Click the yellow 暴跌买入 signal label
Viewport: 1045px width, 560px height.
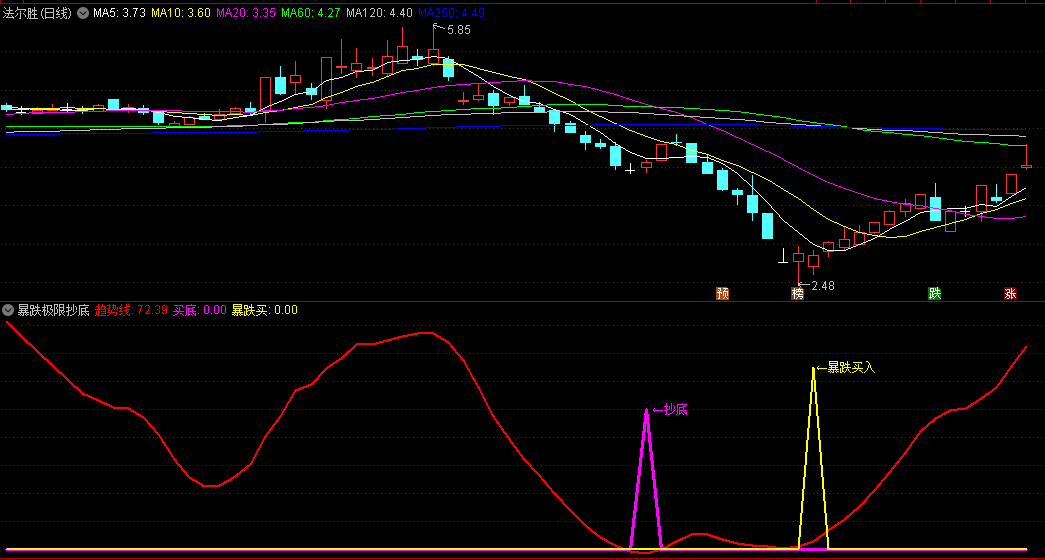point(850,367)
